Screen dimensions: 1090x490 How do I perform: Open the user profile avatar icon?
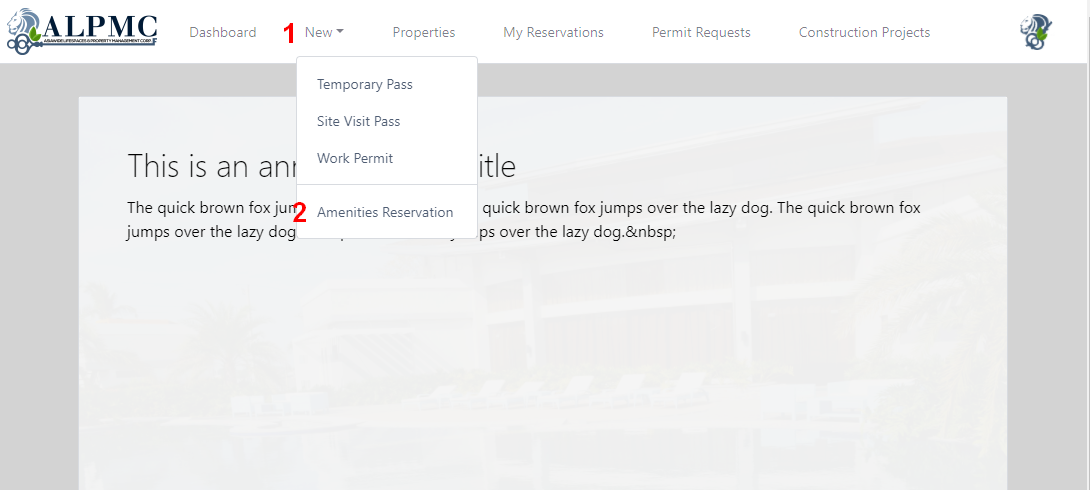tap(1036, 32)
